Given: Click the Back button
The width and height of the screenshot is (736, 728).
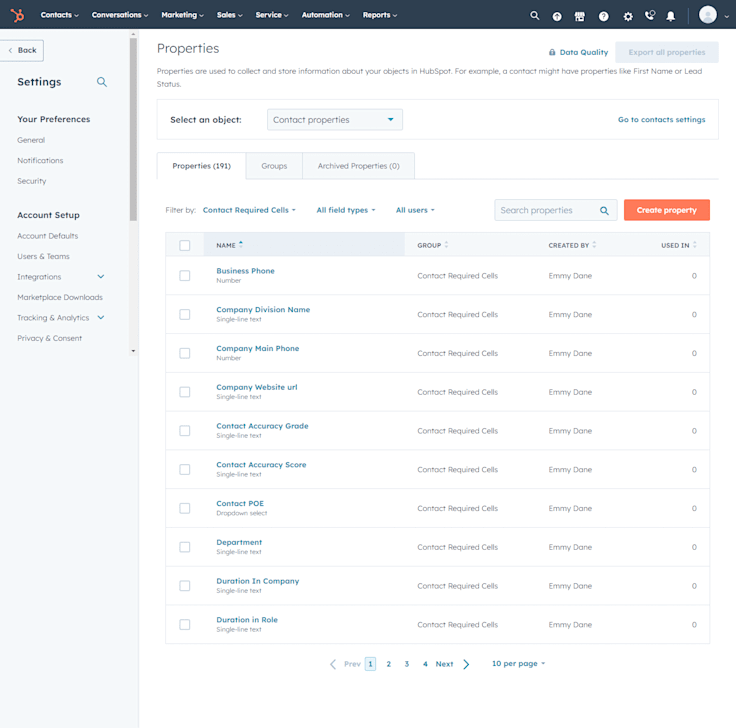Looking at the screenshot, I should pyautogui.click(x=22, y=50).
